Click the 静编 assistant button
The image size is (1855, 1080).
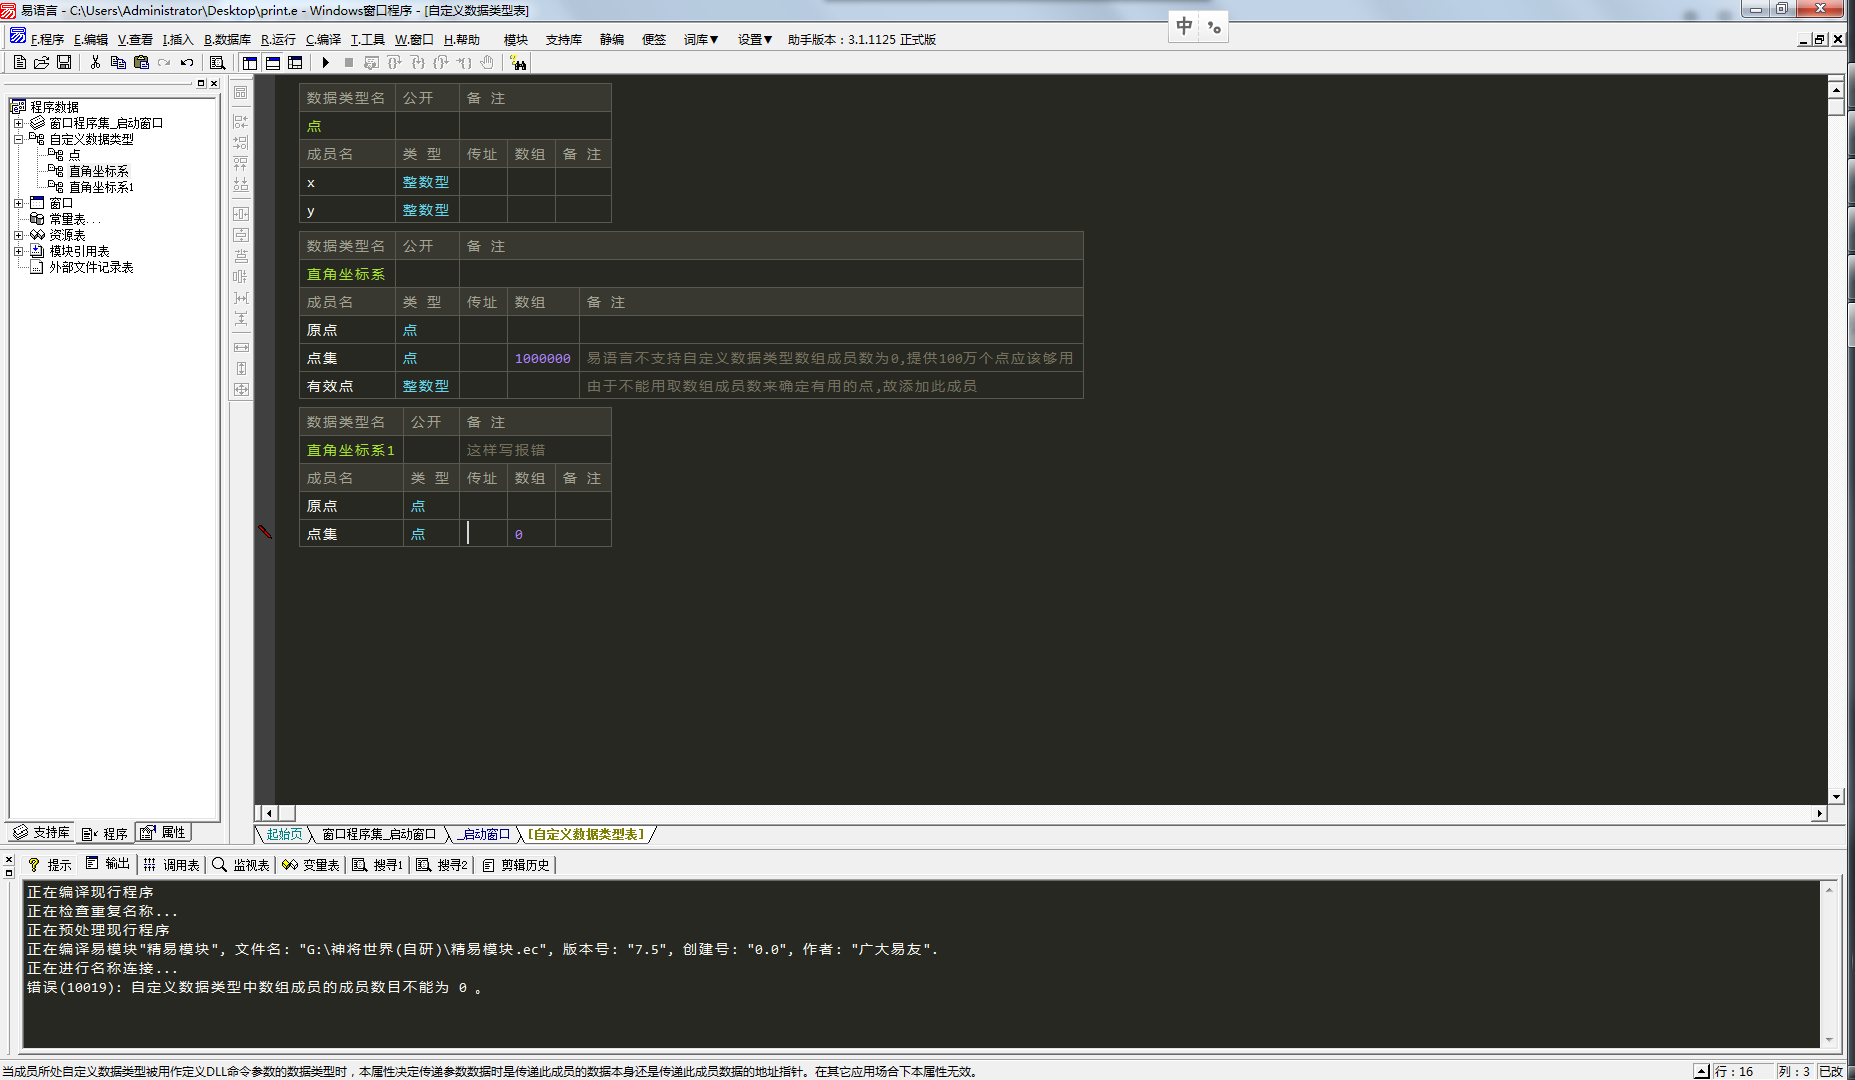[612, 40]
